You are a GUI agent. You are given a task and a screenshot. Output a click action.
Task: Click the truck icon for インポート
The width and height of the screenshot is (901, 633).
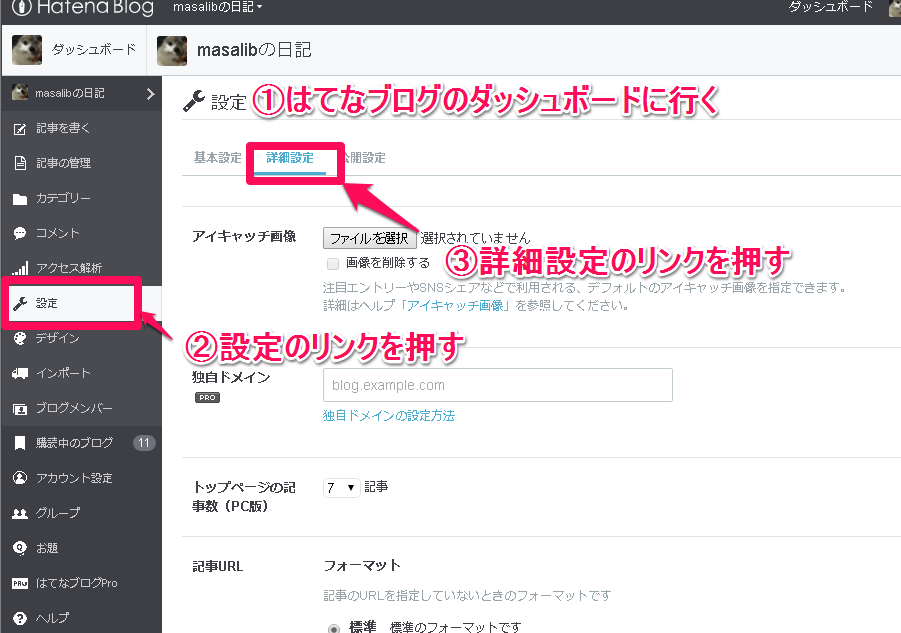coord(20,373)
